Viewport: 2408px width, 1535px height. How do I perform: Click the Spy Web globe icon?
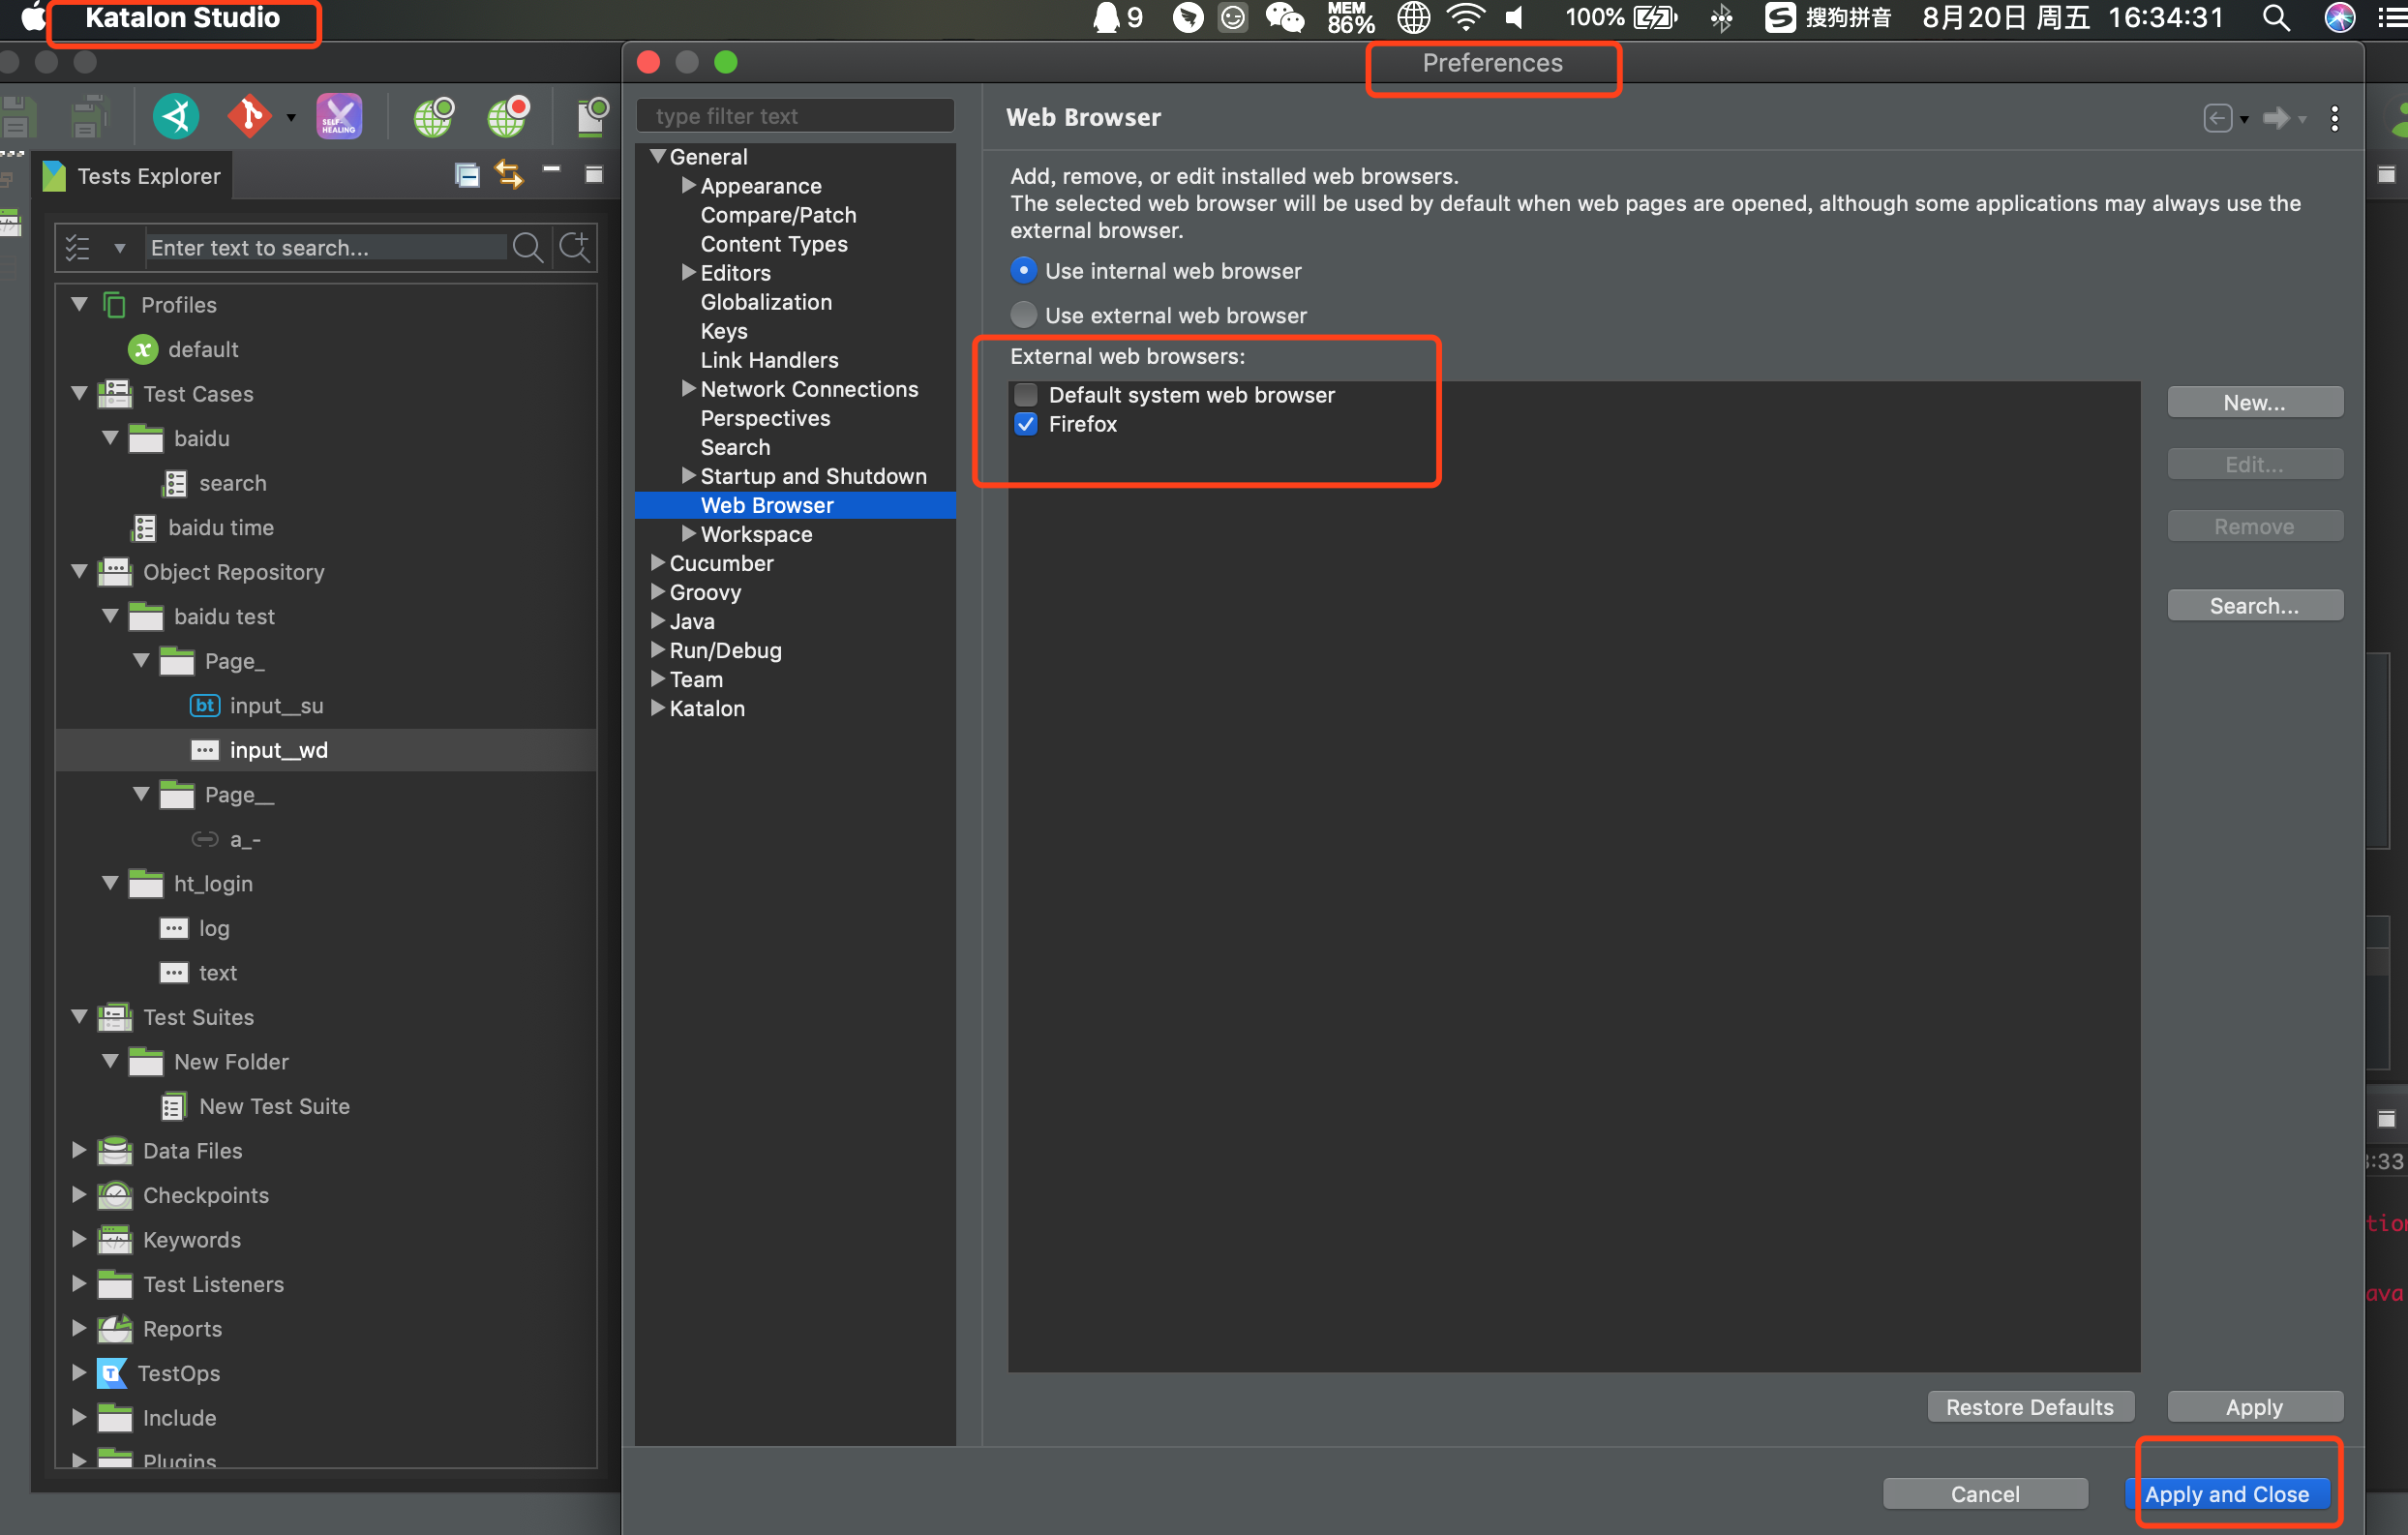point(433,117)
